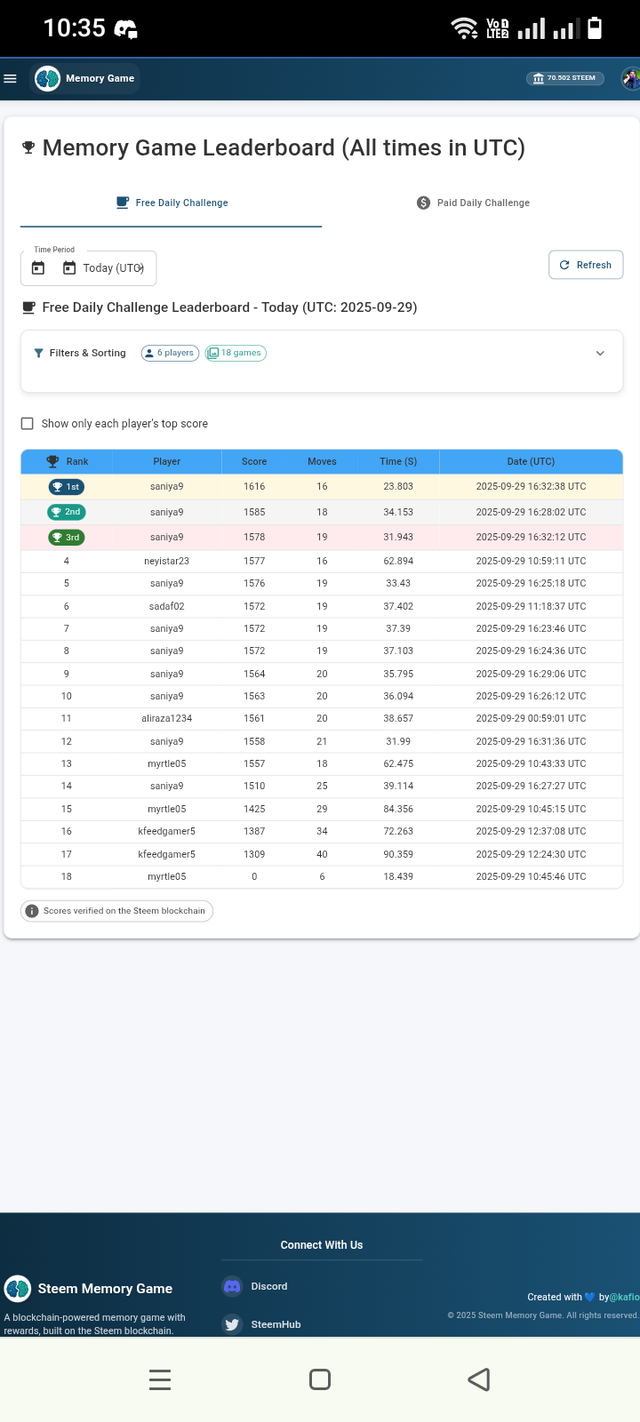Click the 2nd place trophy badge
This screenshot has width=640, height=1422.
[x=66, y=512]
